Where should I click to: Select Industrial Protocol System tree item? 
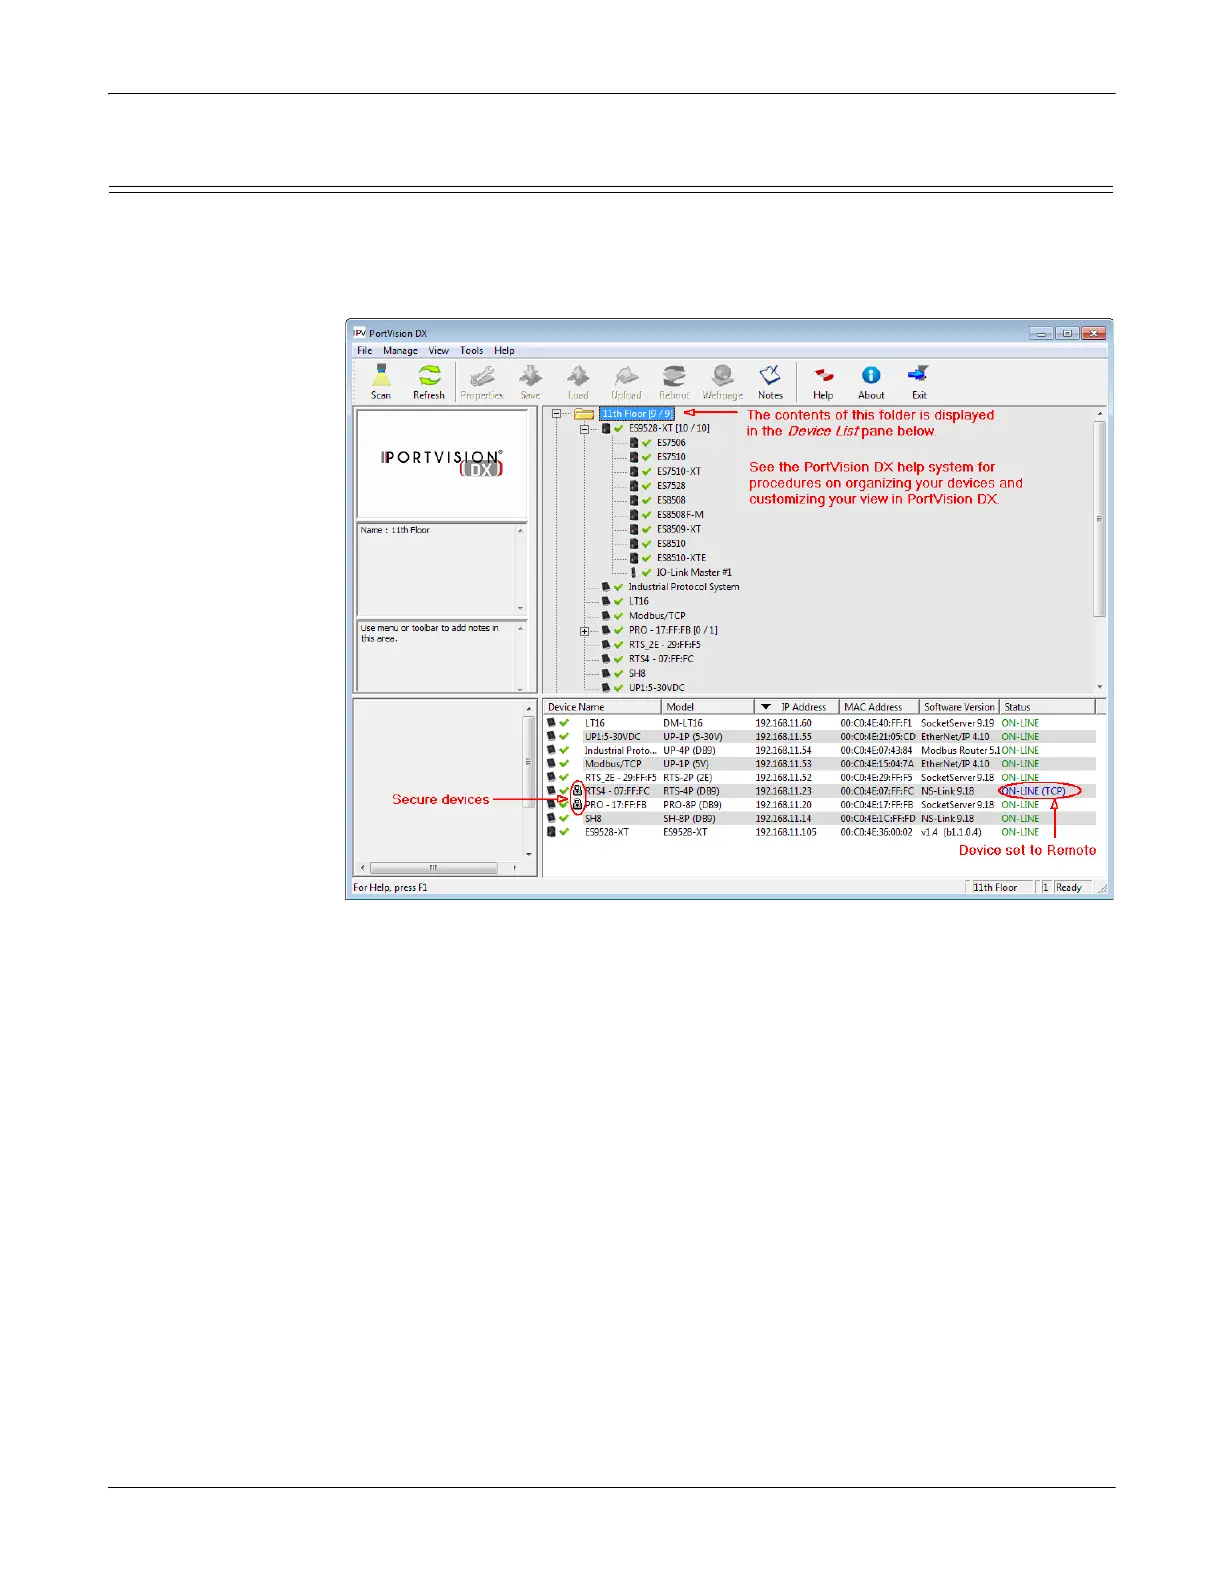pos(684,587)
